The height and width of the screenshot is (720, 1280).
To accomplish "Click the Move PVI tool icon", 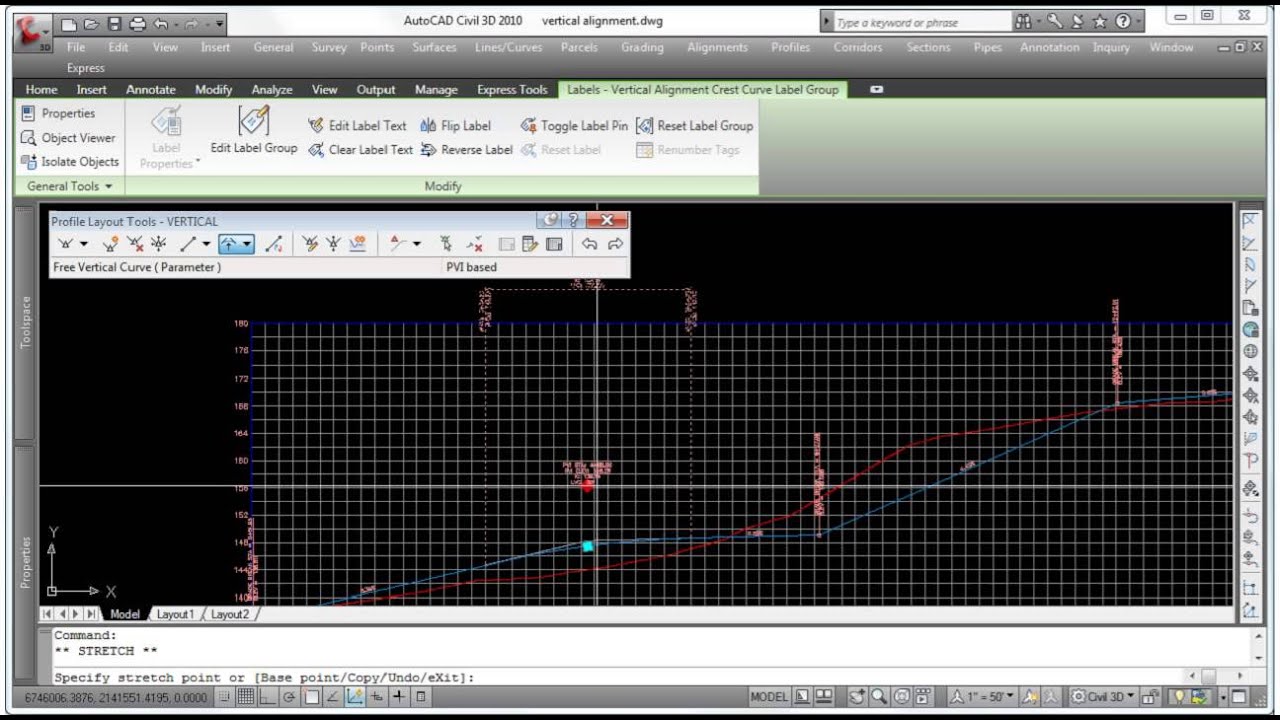I will click(158, 244).
